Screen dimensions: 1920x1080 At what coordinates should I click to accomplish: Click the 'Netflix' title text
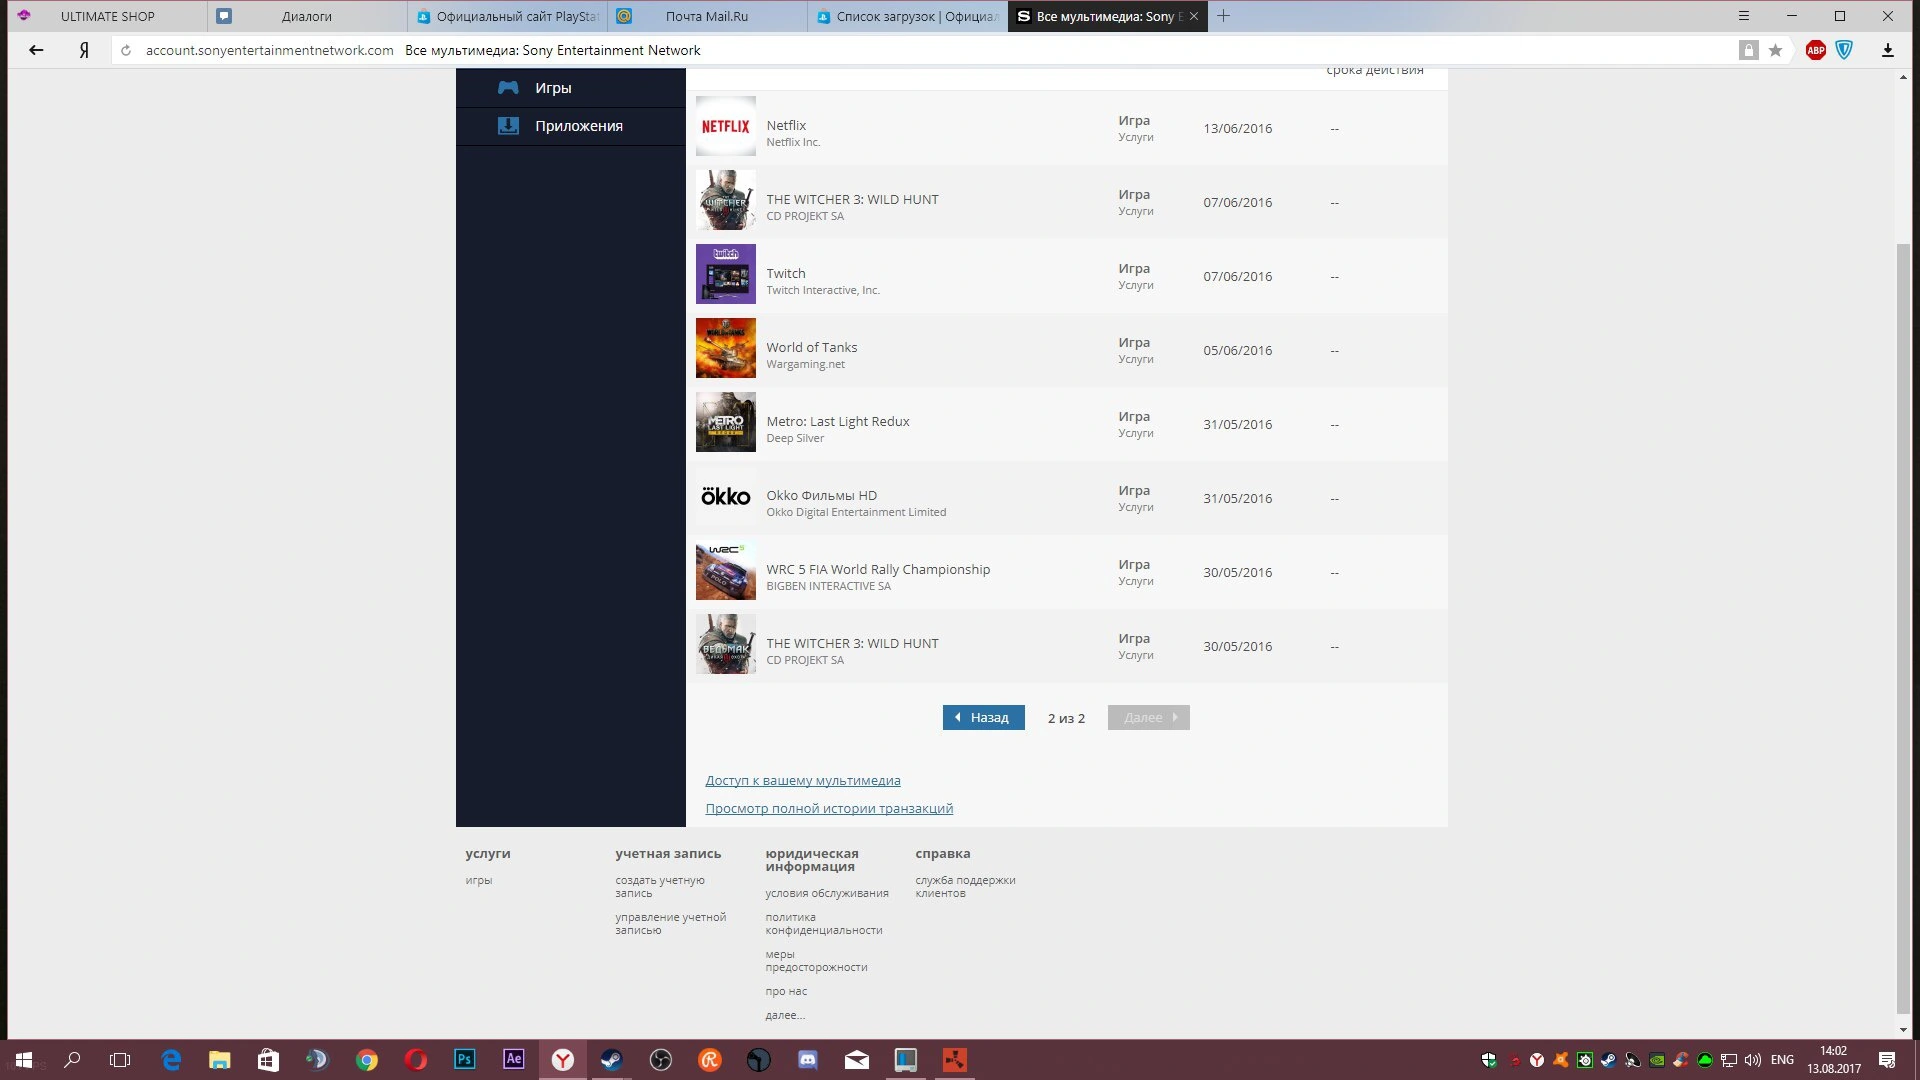[786, 125]
